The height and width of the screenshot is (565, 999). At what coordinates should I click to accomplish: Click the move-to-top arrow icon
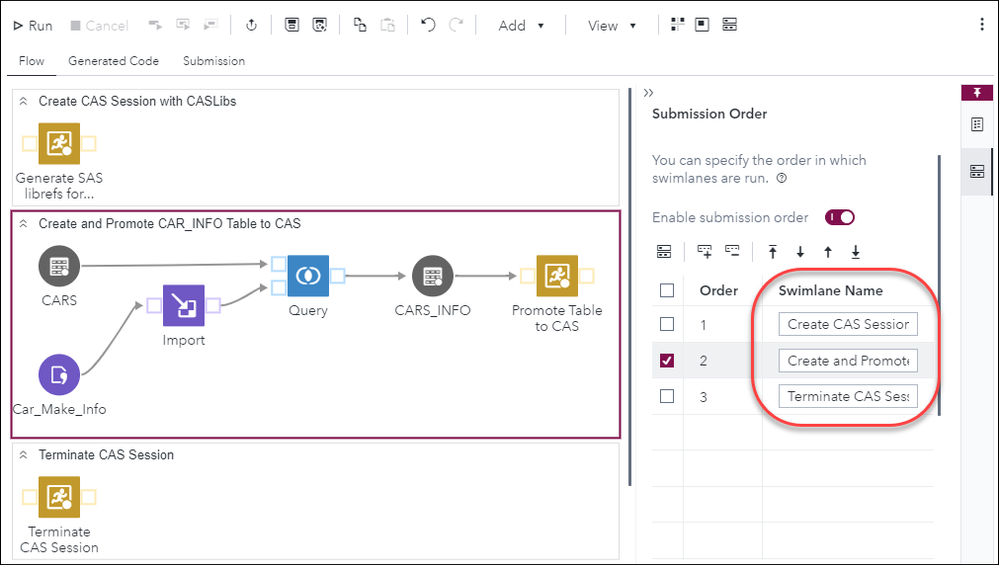[773, 252]
